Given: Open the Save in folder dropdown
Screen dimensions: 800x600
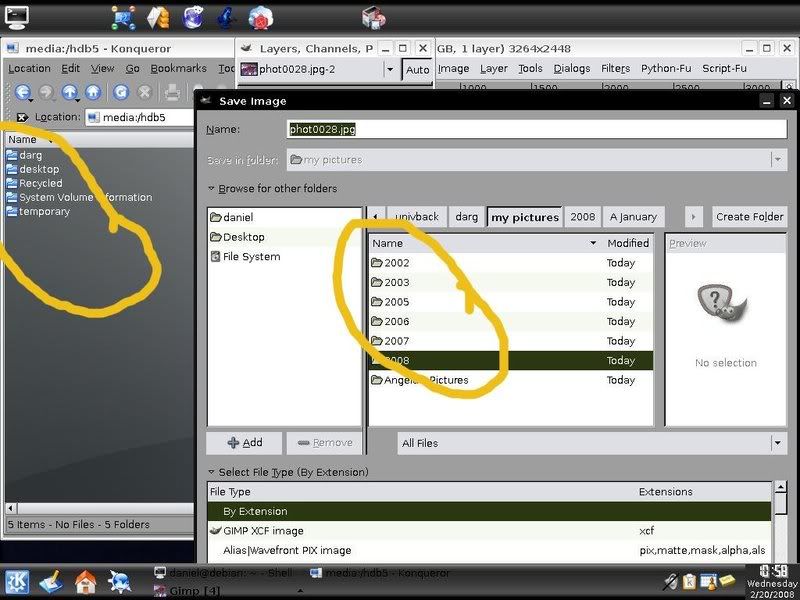Looking at the screenshot, I should (x=537, y=160).
